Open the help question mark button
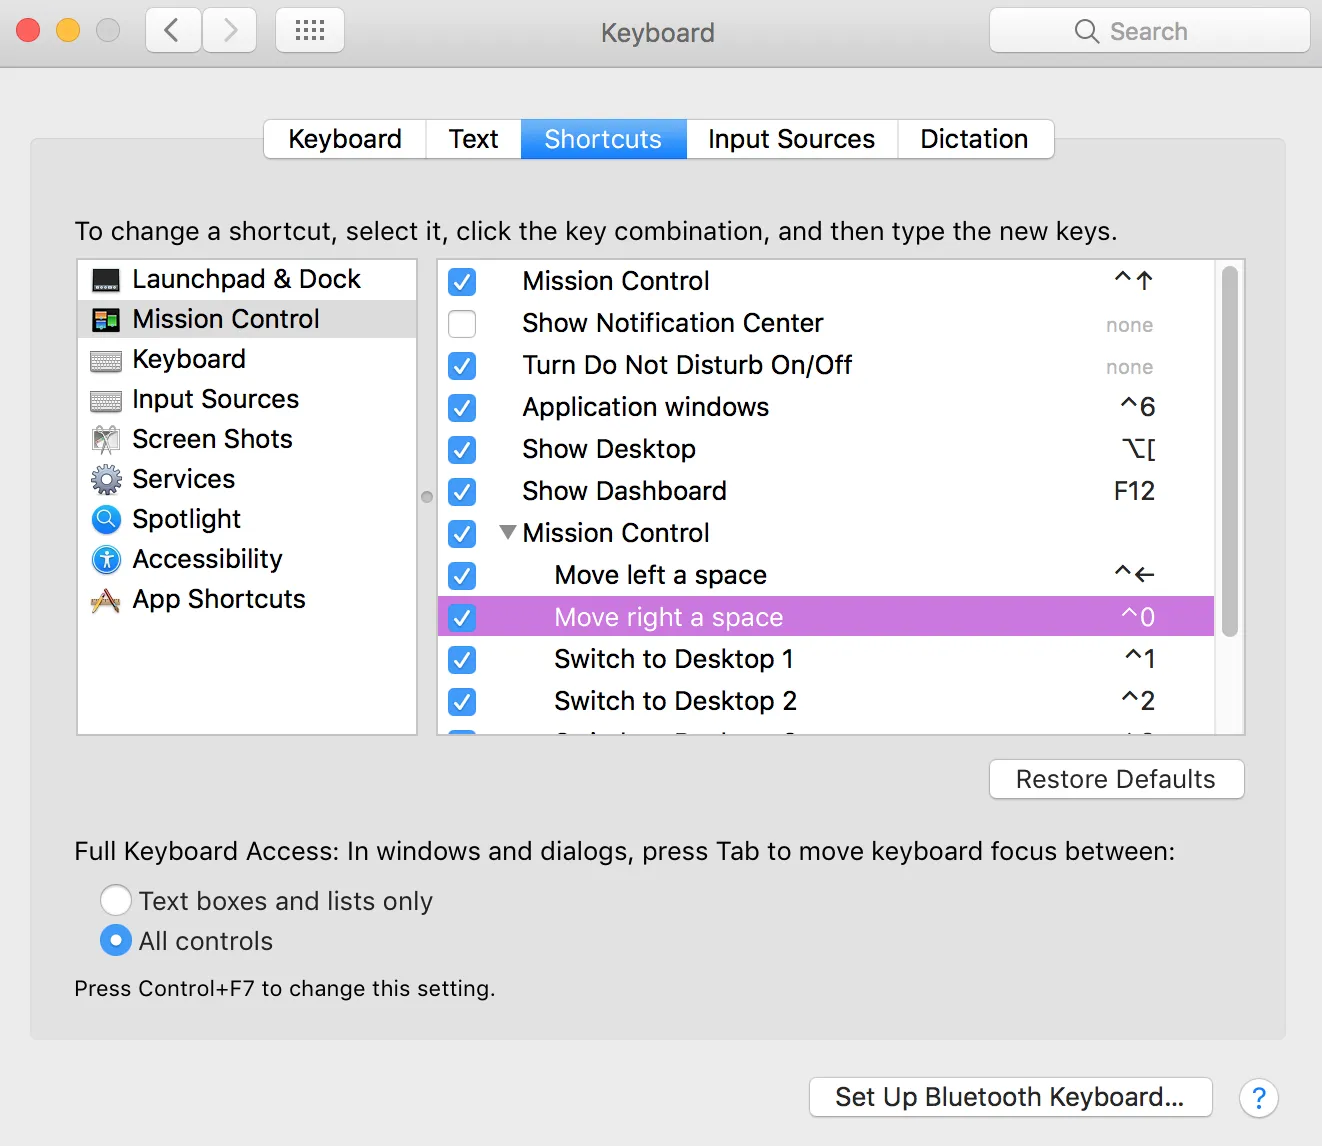This screenshot has width=1322, height=1146. pyautogui.click(x=1258, y=1098)
